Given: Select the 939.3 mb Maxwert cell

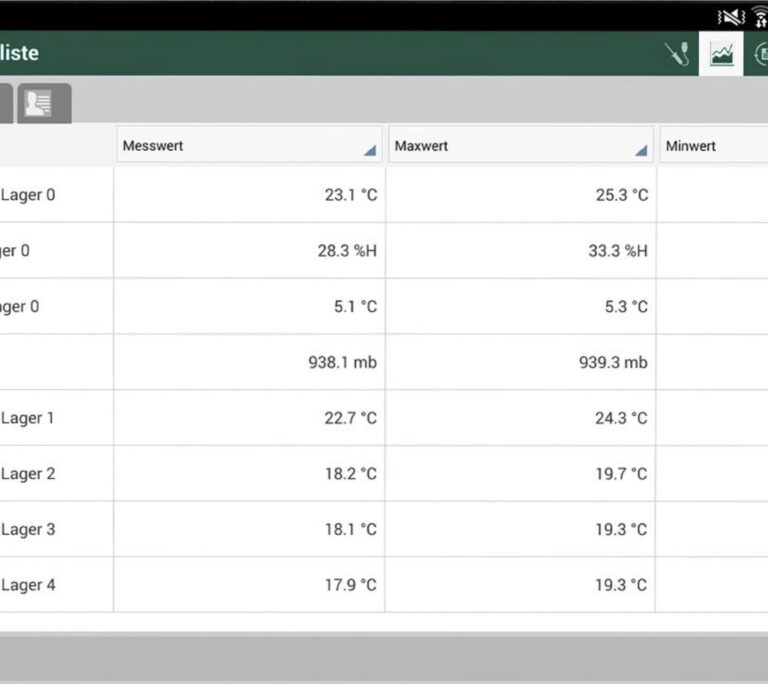Looking at the screenshot, I should pyautogui.click(x=613, y=363).
